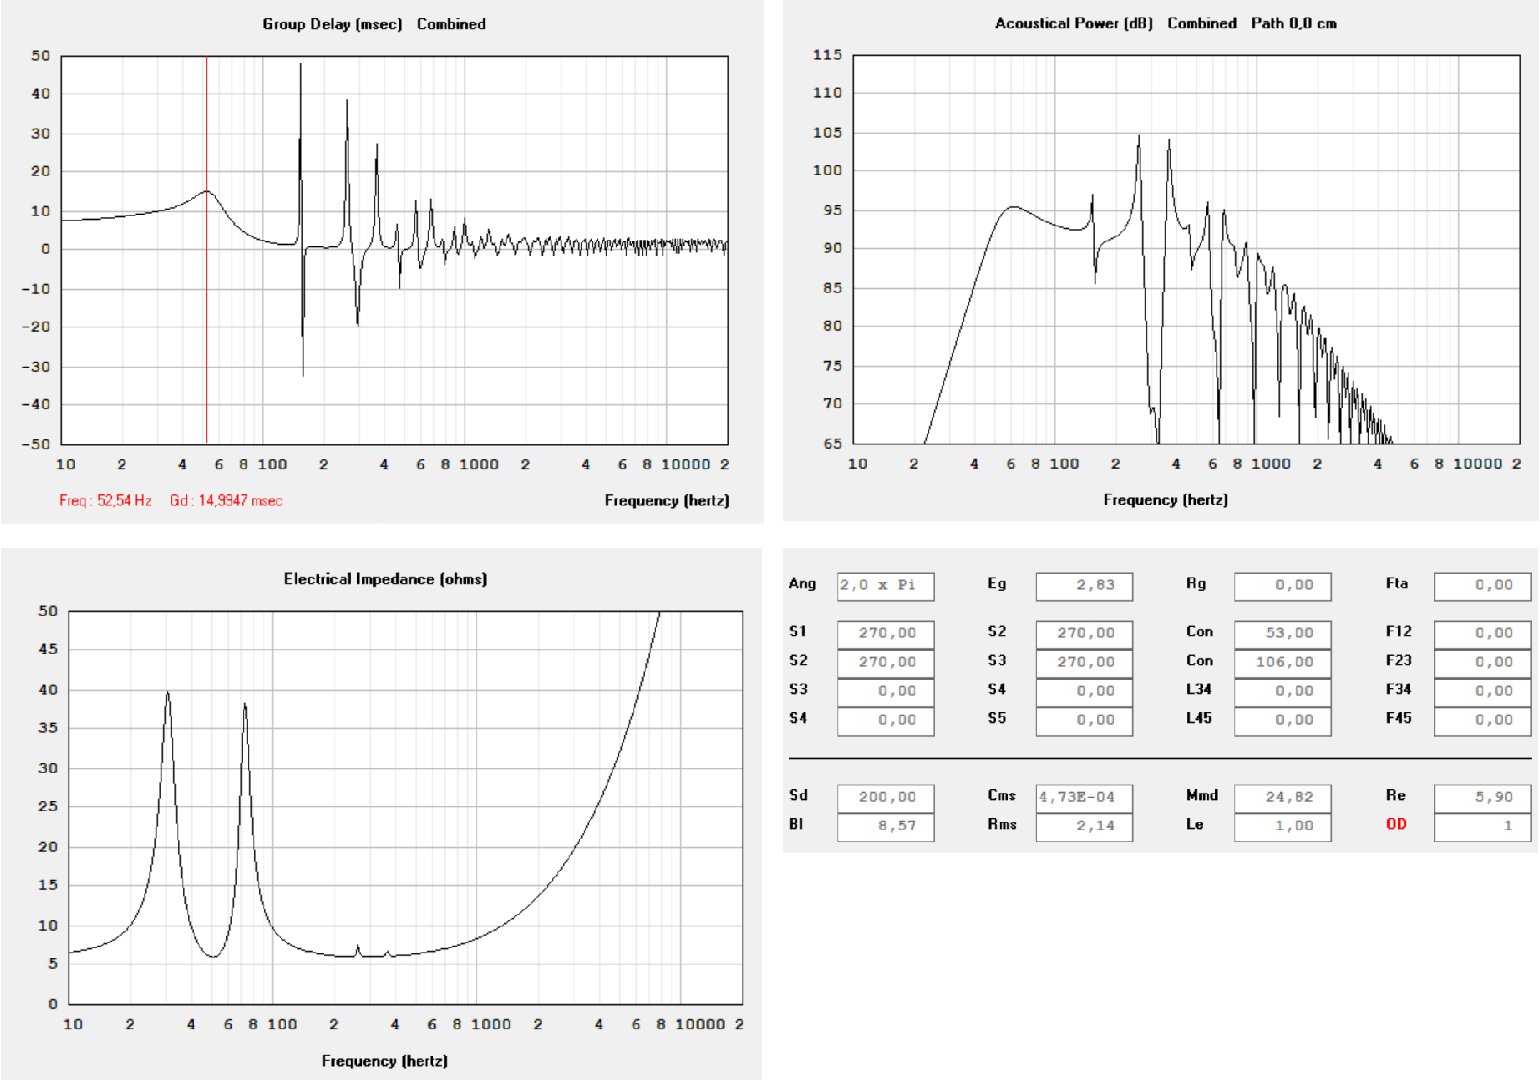Click the Ang field showing 2,0 x Pi
This screenshot has width=1540, height=1080.
point(885,586)
